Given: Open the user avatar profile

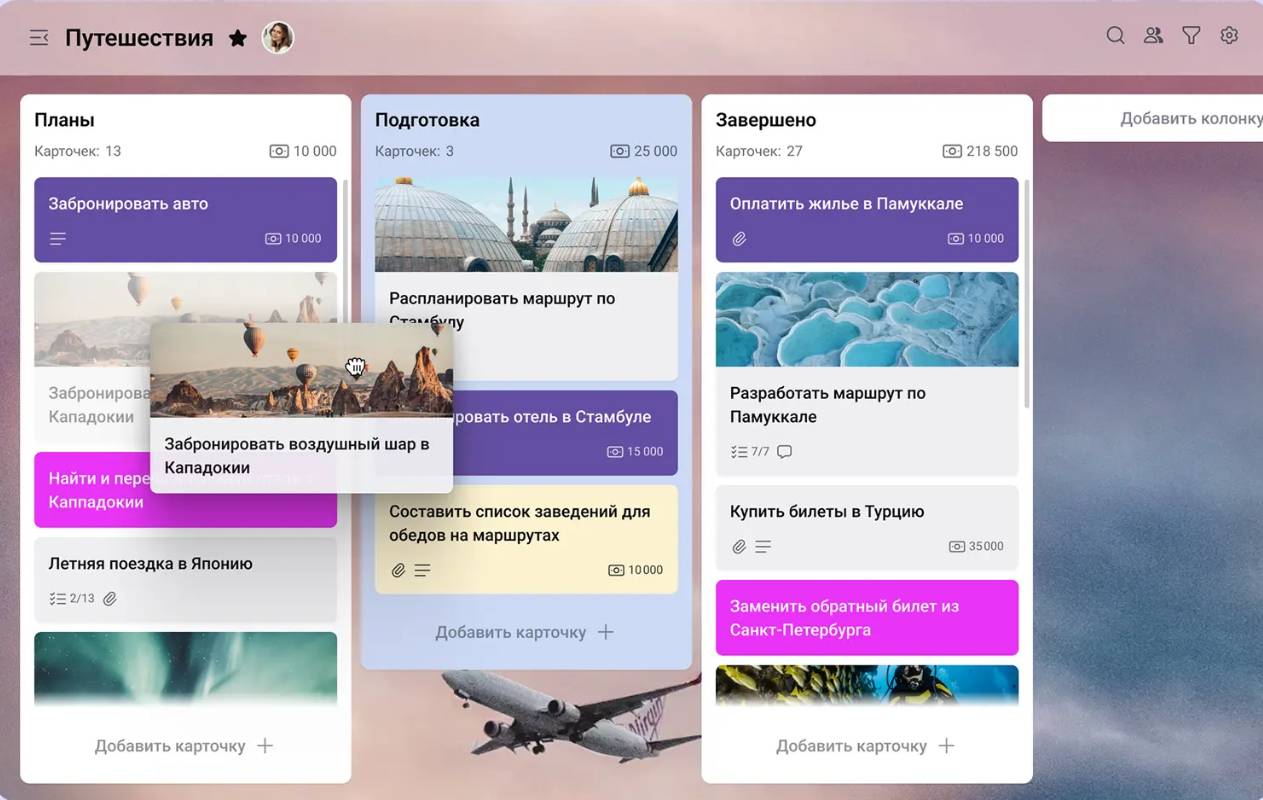Looking at the screenshot, I should click(x=277, y=38).
